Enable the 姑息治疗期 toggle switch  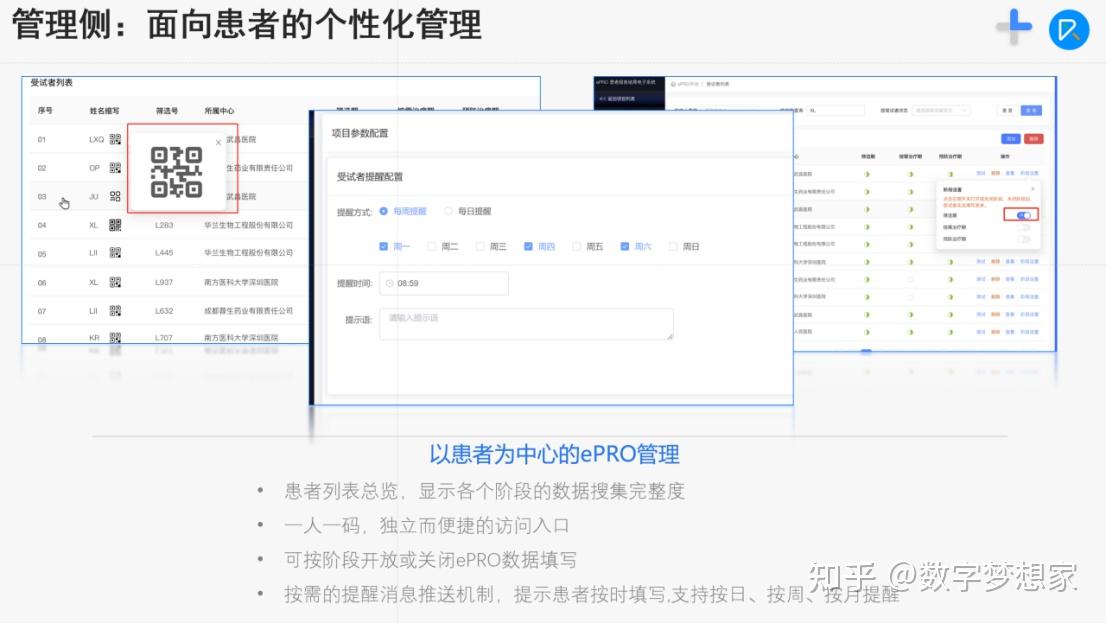(x=1023, y=227)
